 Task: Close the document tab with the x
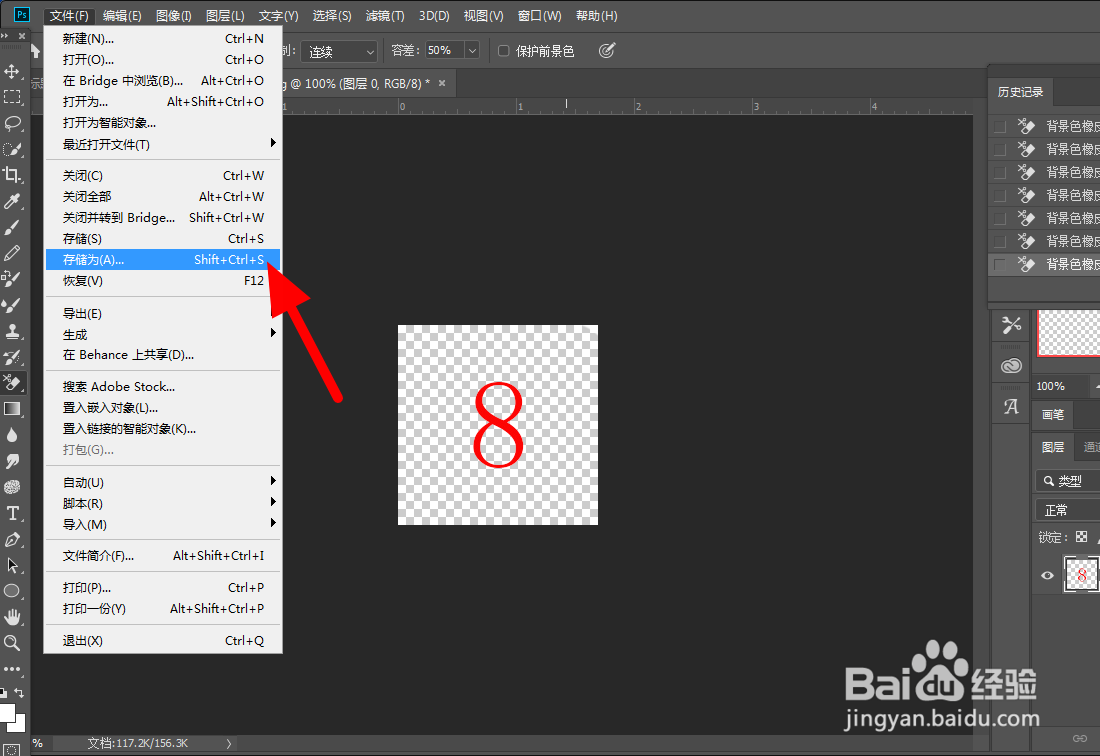click(x=442, y=83)
